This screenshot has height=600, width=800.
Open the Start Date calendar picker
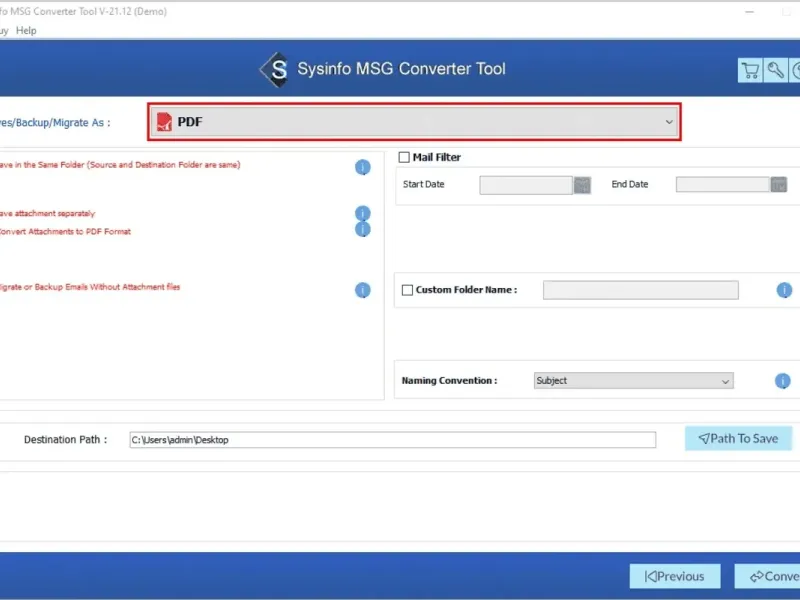582,185
